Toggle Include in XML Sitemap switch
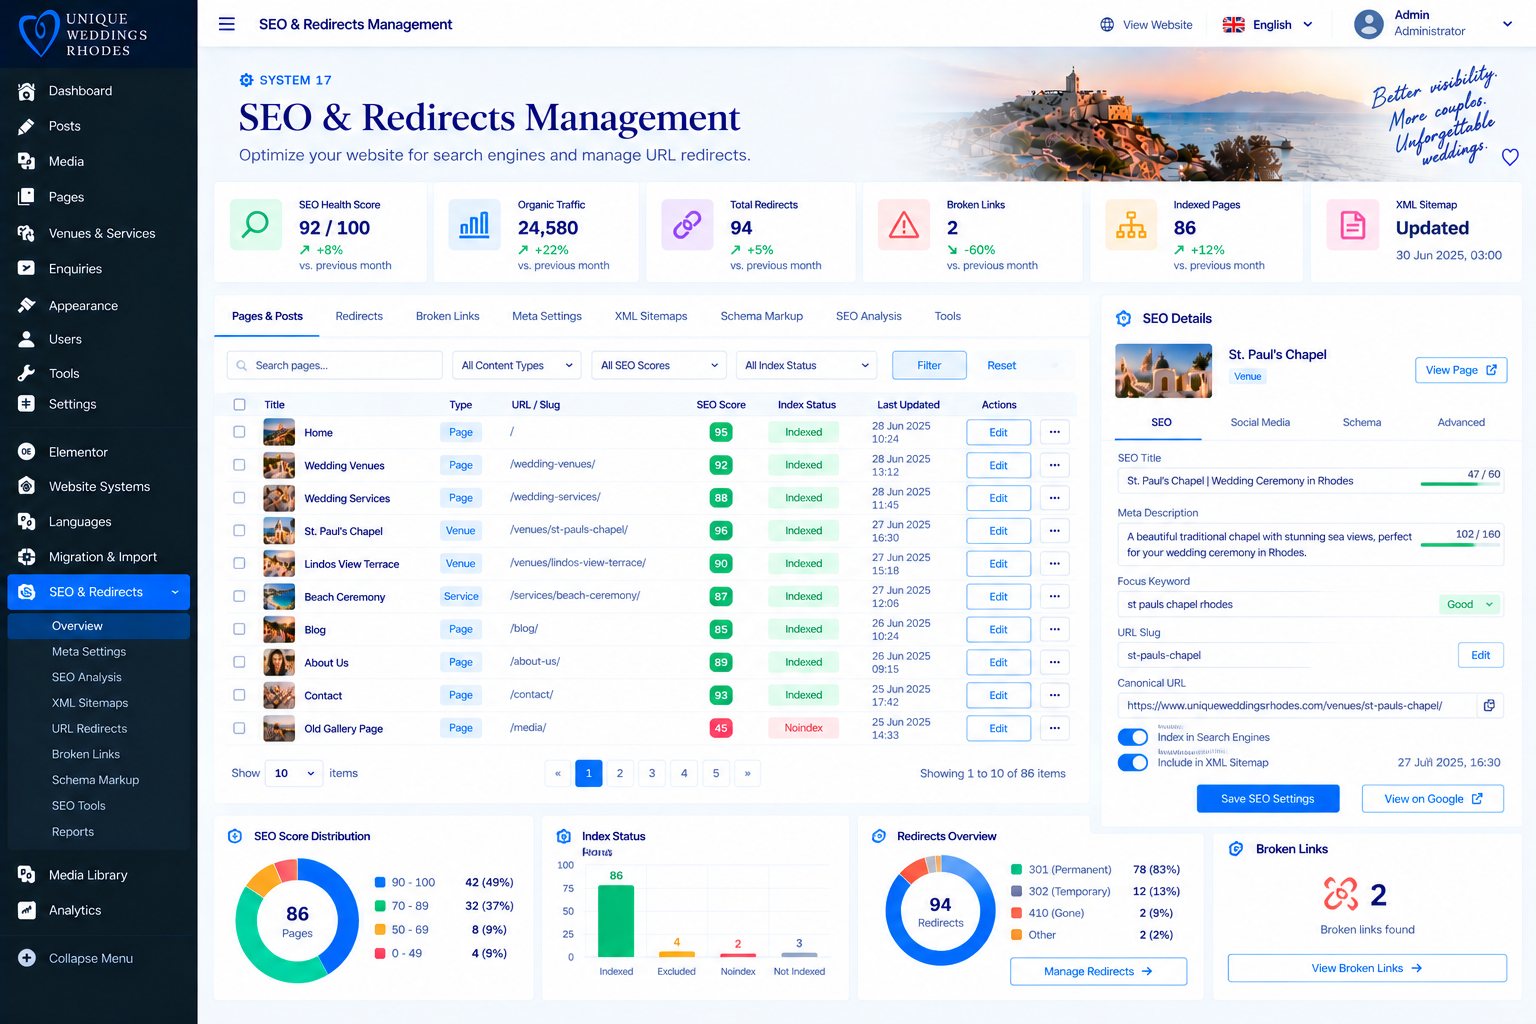Viewport: 1536px width, 1024px height. pyautogui.click(x=1133, y=762)
